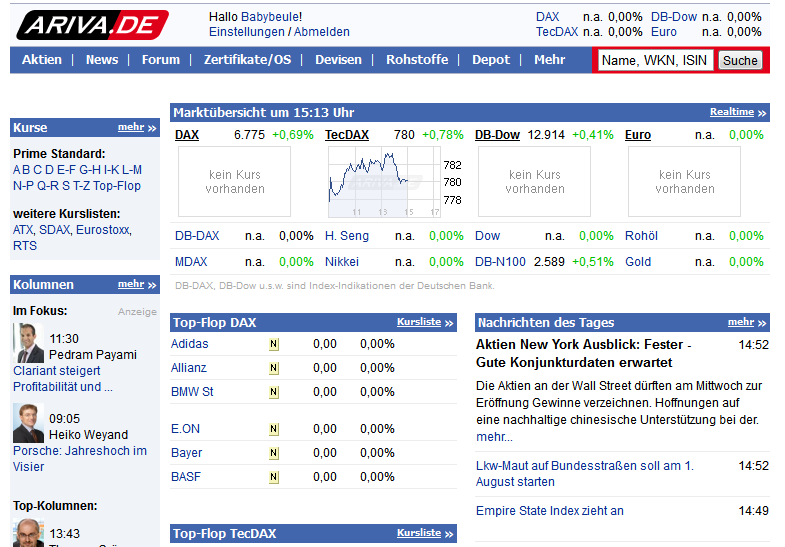Click the Euro heading in Marktübersicht
The width and height of the screenshot is (785, 547).
[x=637, y=135]
